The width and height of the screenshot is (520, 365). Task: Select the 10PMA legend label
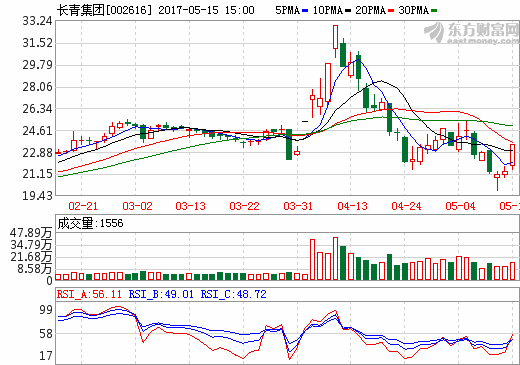click(x=328, y=10)
